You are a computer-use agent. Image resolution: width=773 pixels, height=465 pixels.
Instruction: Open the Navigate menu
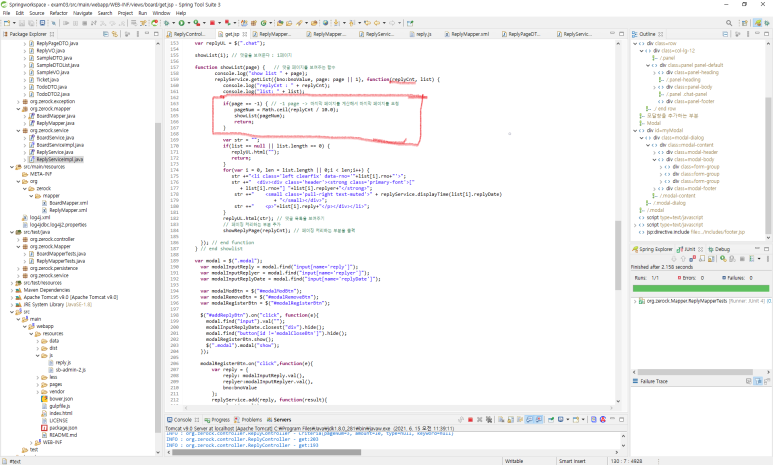coord(82,13)
